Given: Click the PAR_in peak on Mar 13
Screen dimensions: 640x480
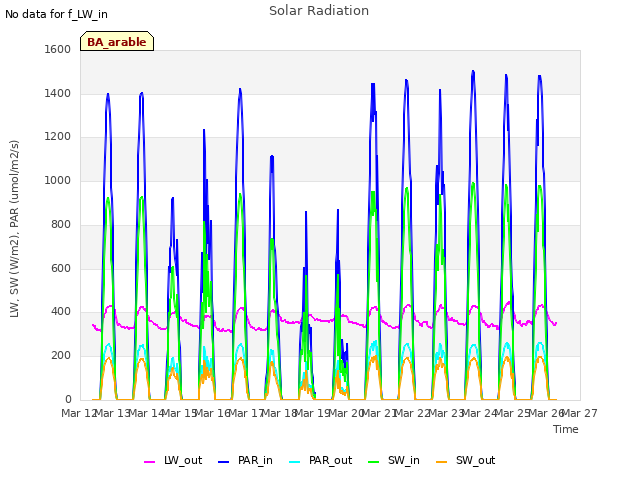Looking at the screenshot, I should [108, 94].
